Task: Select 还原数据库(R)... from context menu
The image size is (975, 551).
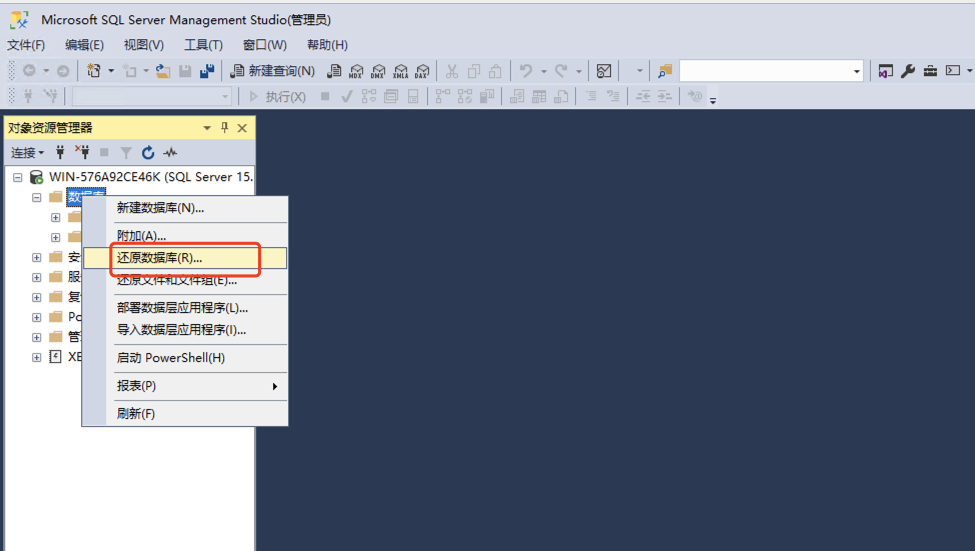Action: point(160,258)
